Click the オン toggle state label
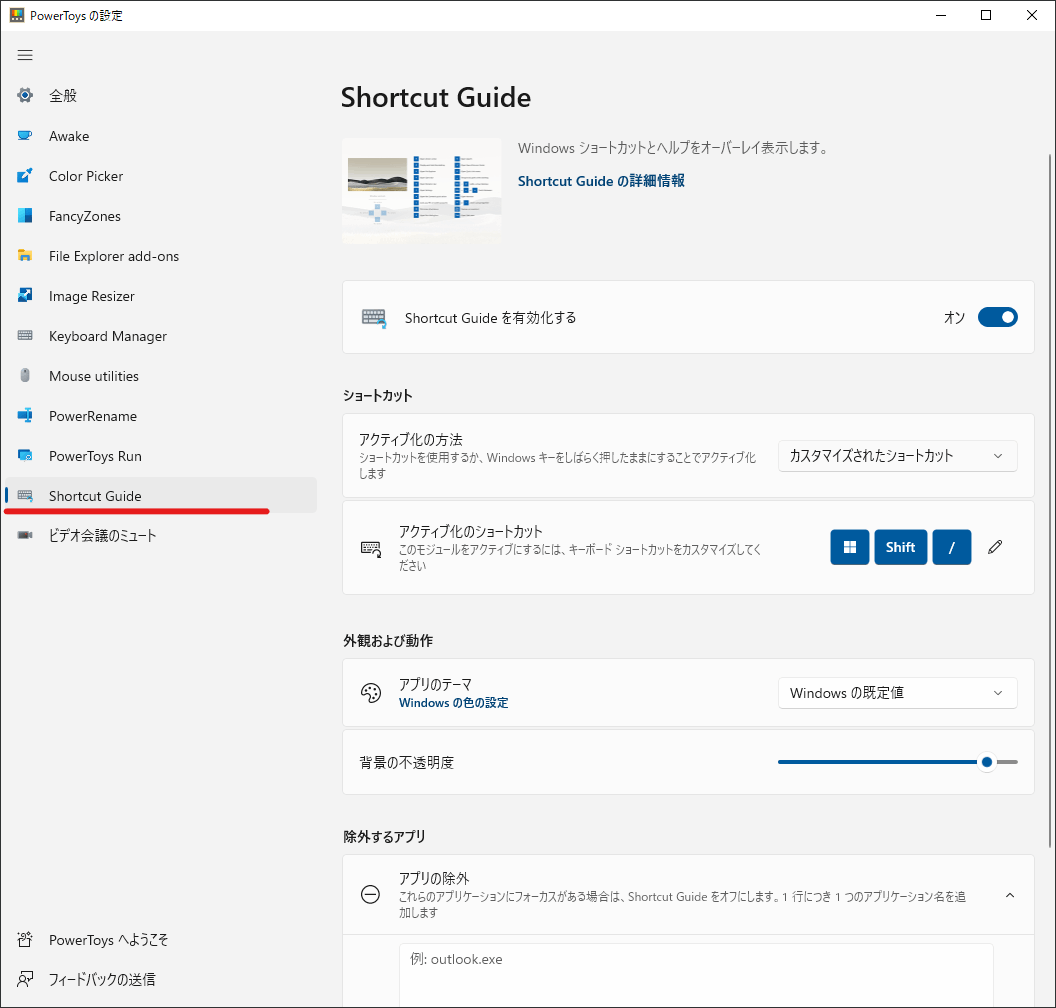The image size is (1056, 1008). (954, 317)
